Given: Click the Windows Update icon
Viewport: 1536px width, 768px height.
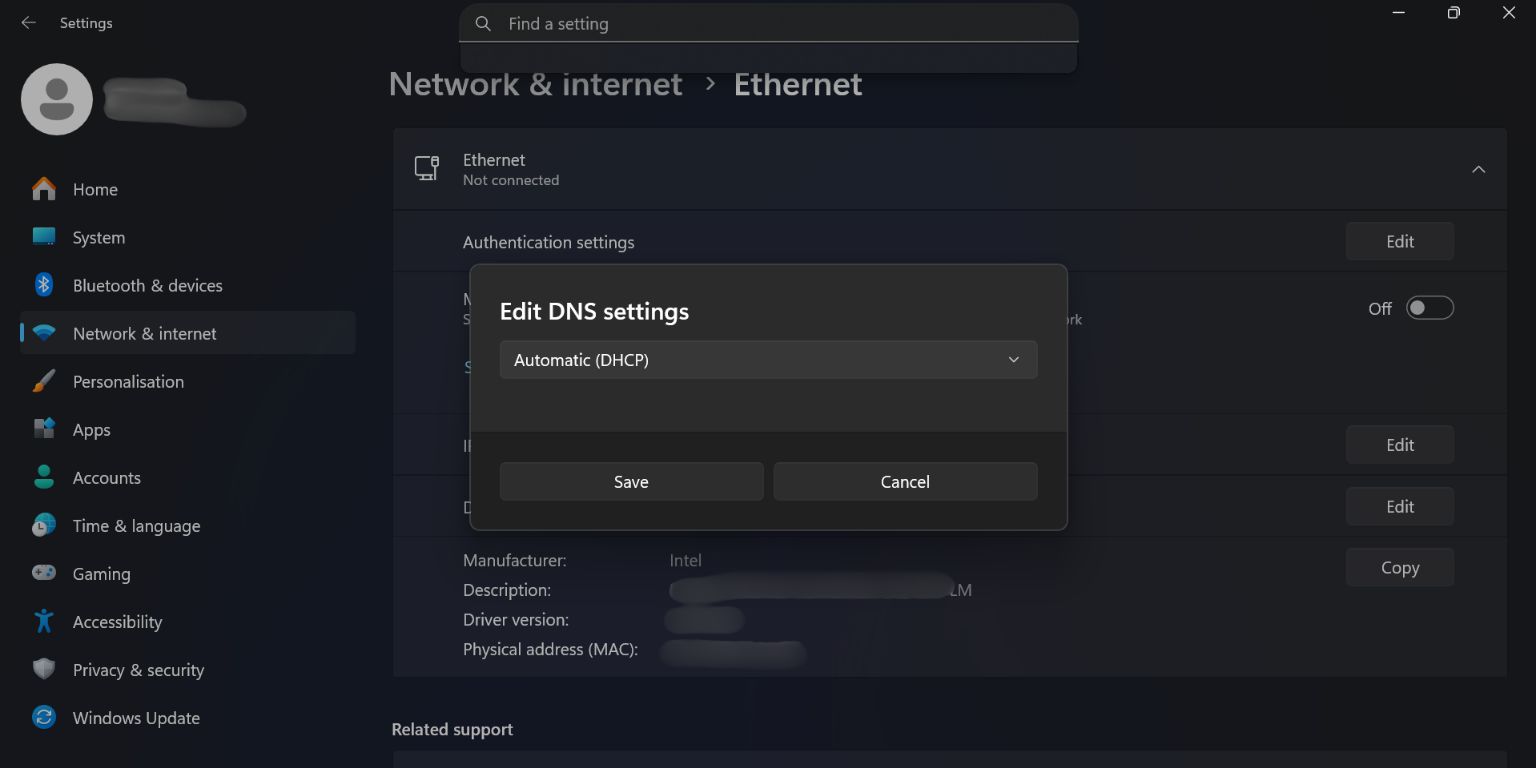Looking at the screenshot, I should pyautogui.click(x=44, y=717).
